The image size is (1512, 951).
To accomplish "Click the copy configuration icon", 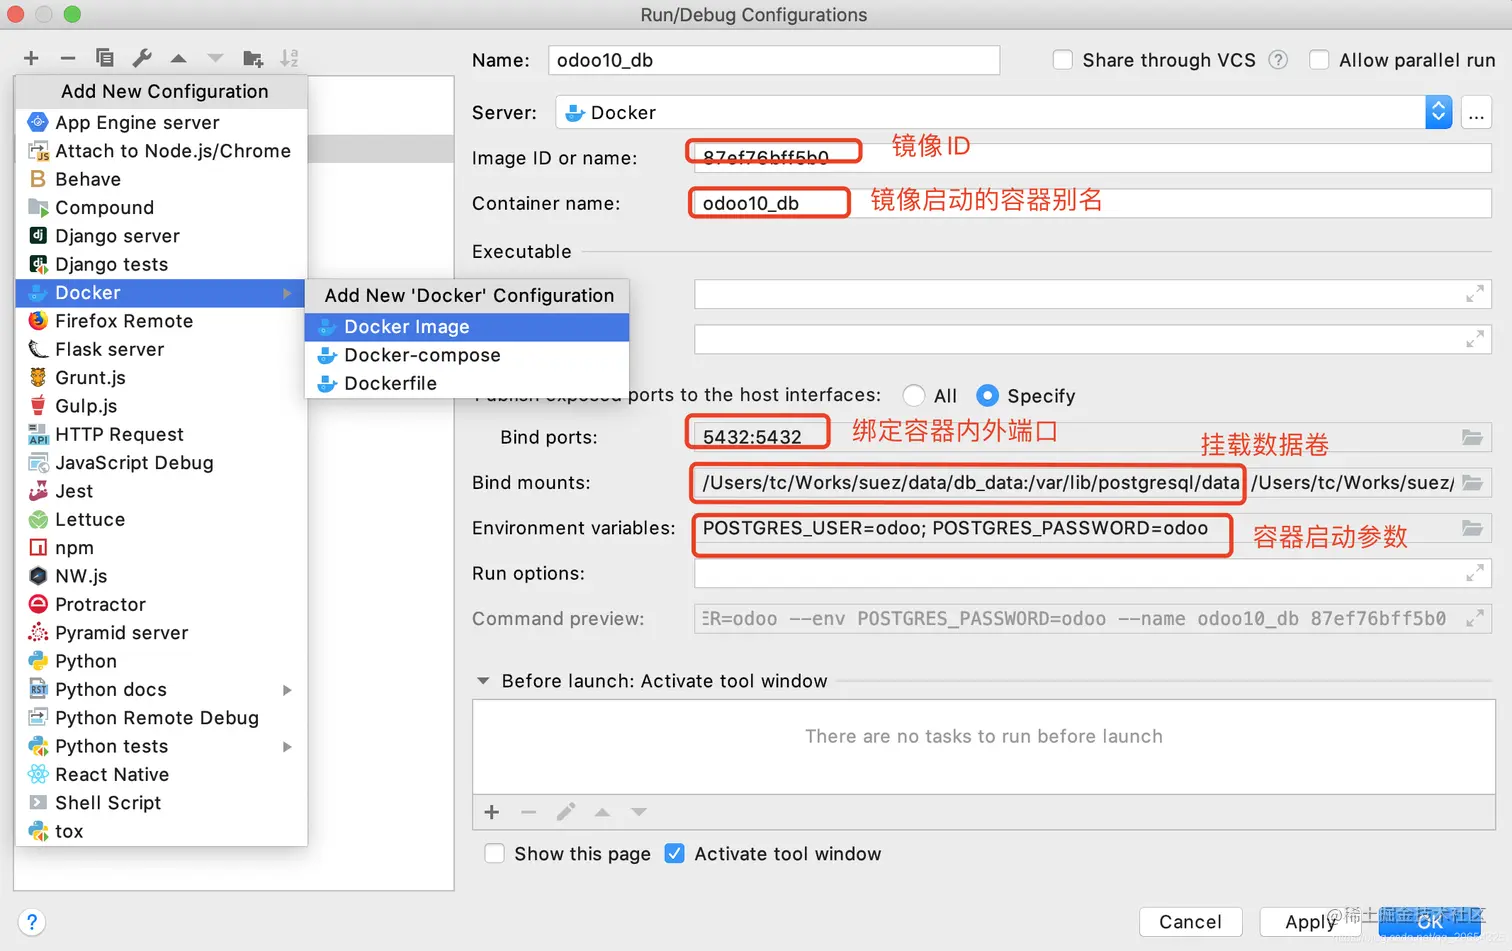I will [104, 58].
